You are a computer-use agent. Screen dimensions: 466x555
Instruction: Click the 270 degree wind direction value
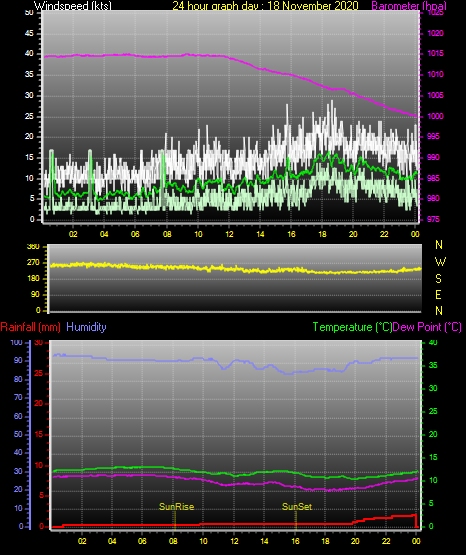[x=33, y=263]
